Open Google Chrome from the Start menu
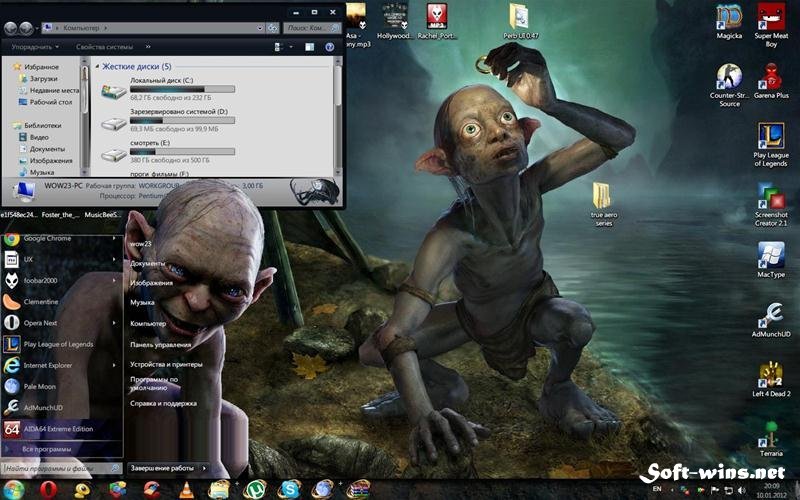This screenshot has width=800, height=500. pos(47,238)
